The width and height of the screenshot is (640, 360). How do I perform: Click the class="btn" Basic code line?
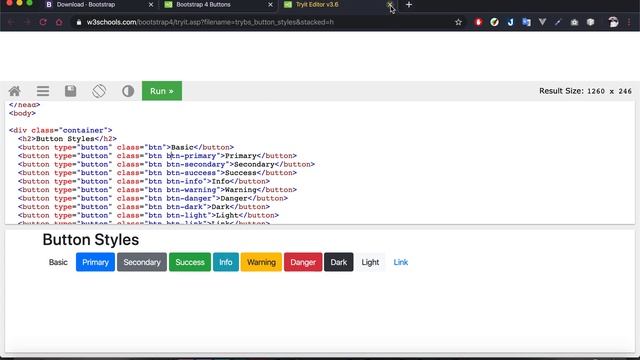126,147
